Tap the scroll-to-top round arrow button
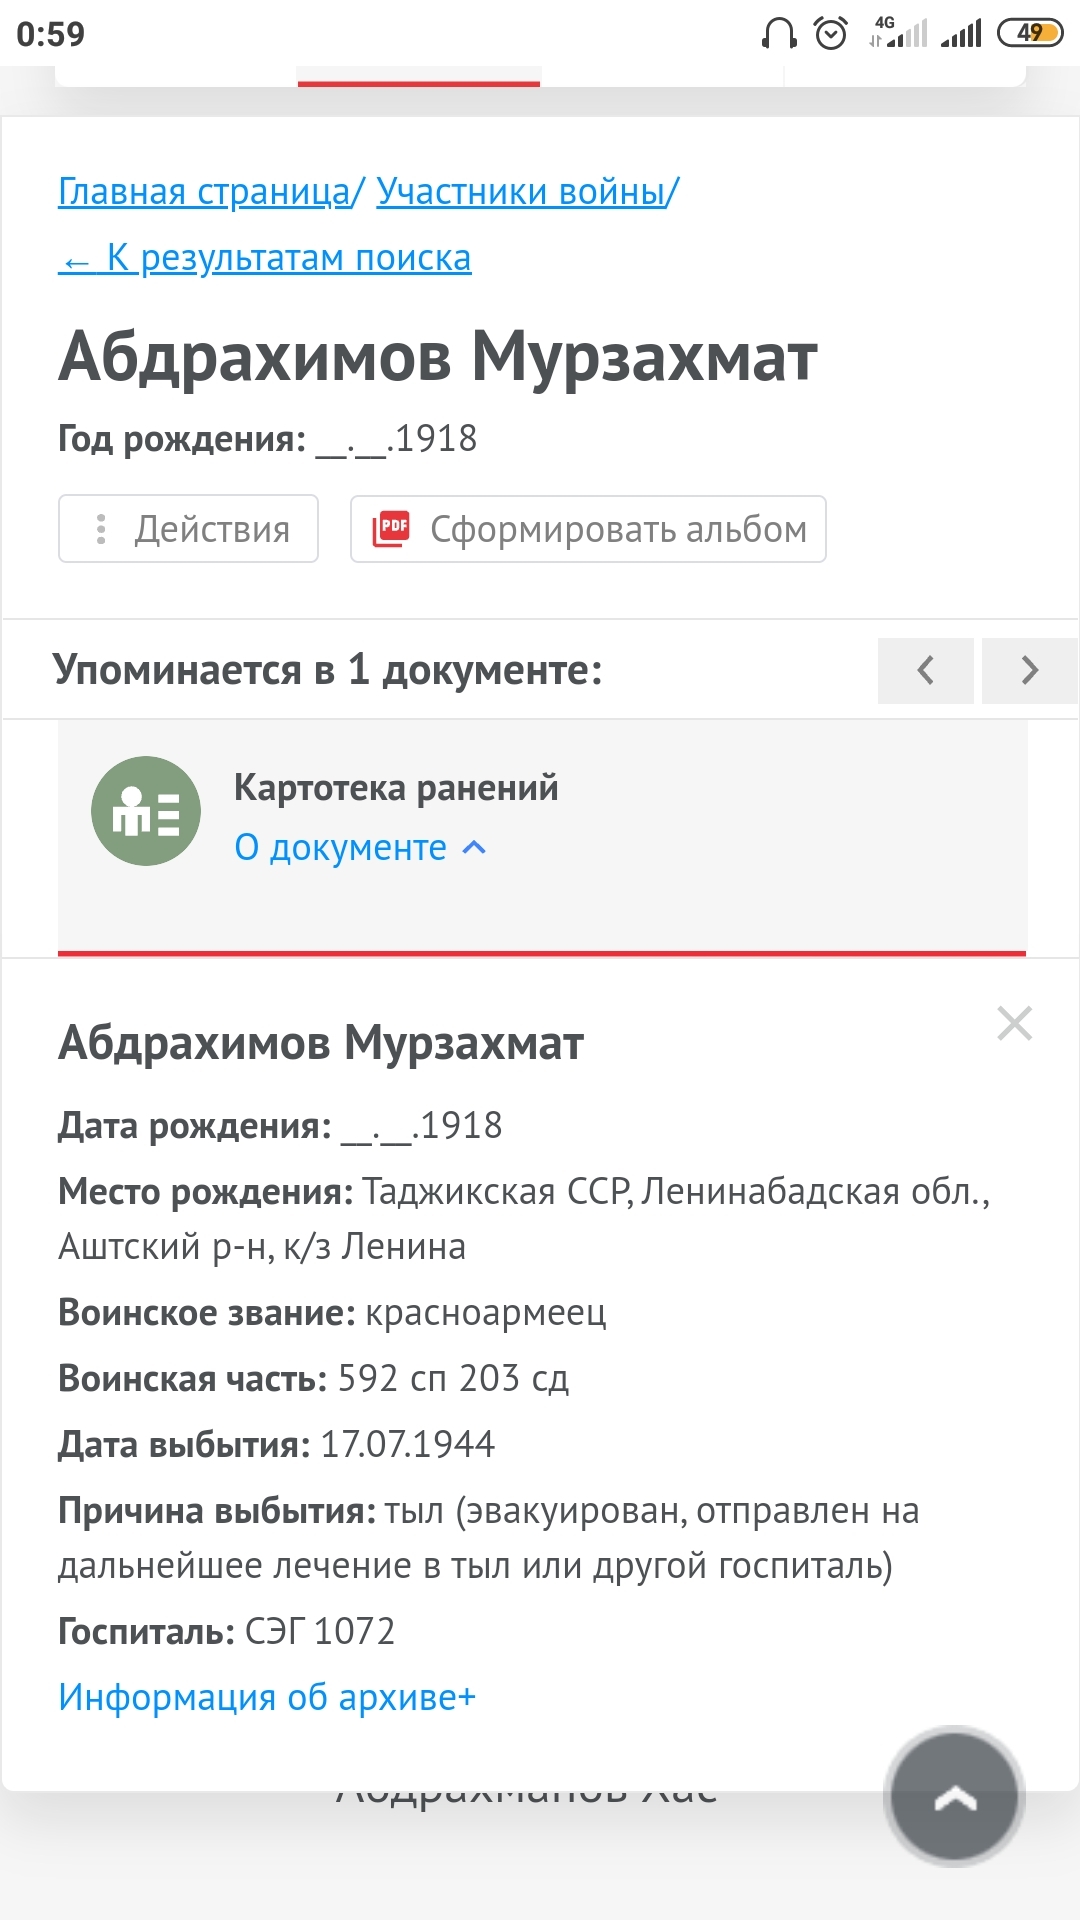This screenshot has height=1920, width=1080. pos(954,1796)
